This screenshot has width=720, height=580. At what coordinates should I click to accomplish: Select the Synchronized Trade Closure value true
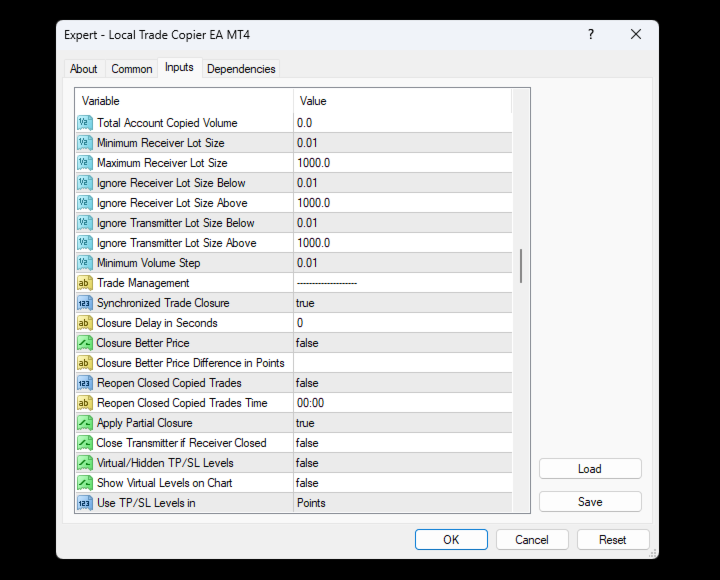(x=403, y=303)
